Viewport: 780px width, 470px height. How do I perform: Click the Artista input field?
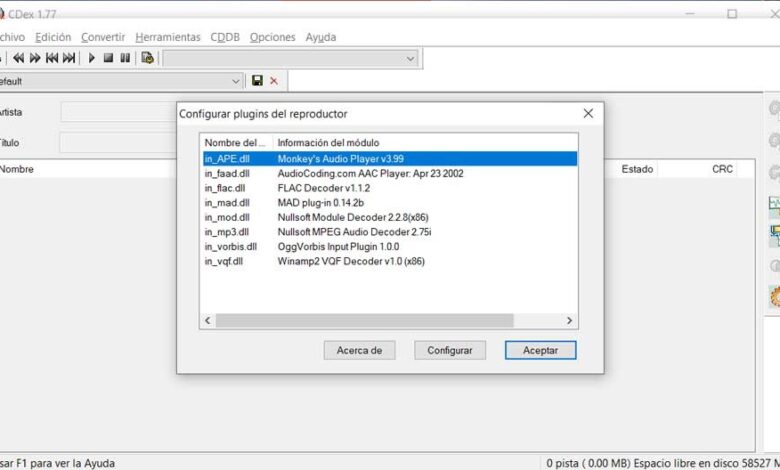(x=118, y=112)
